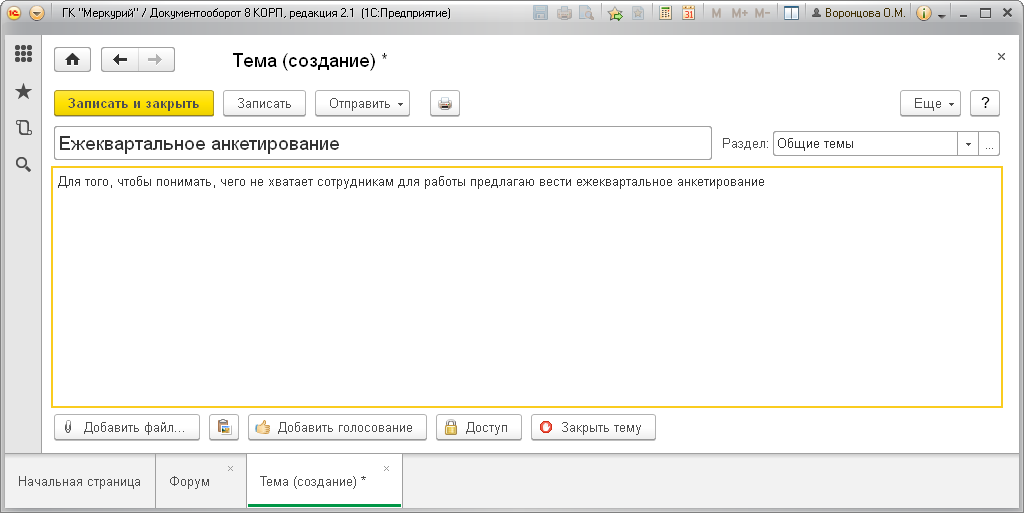Image resolution: width=1024 pixels, height=513 pixels.
Task: Open the calculator icon
Action: click(665, 13)
